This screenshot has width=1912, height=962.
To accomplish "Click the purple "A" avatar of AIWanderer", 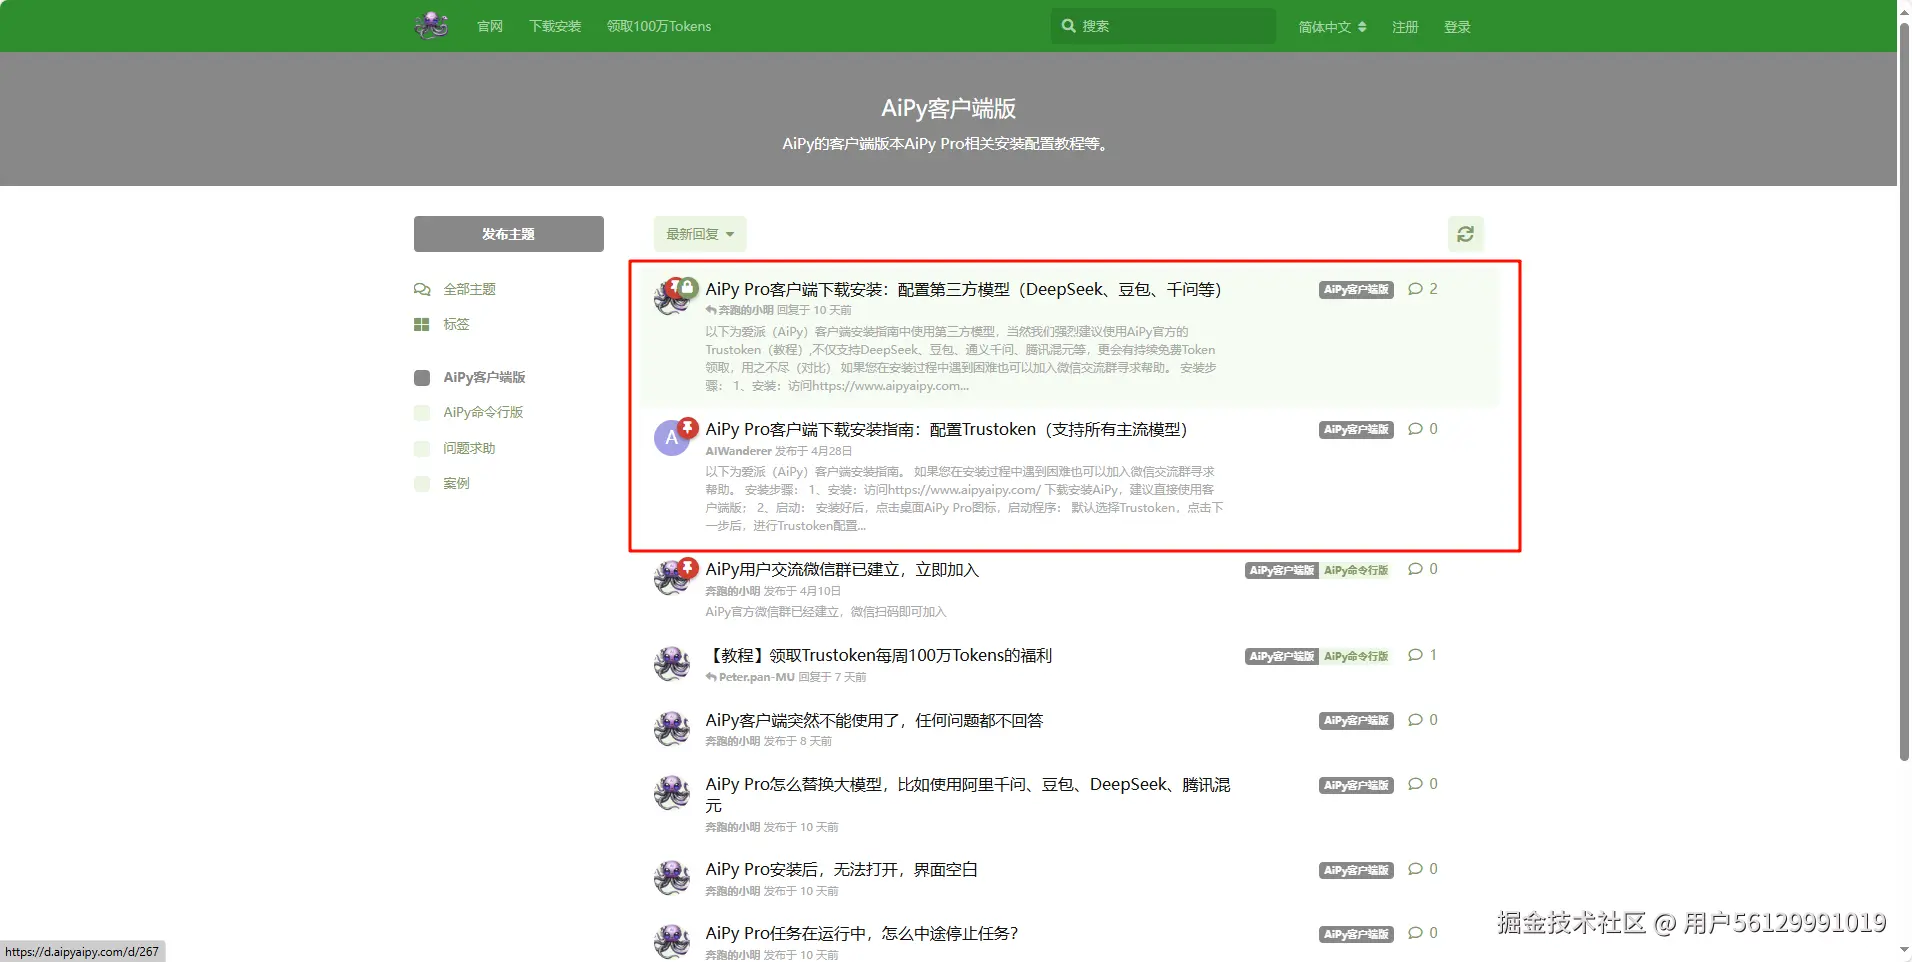I will (x=671, y=438).
